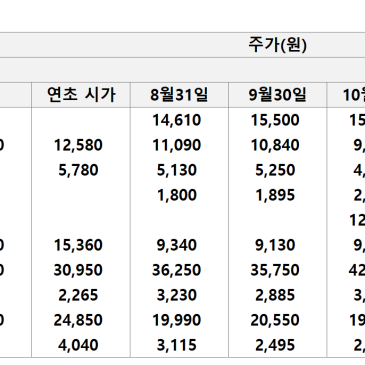Select the cell with value 11,090

[x=179, y=145]
